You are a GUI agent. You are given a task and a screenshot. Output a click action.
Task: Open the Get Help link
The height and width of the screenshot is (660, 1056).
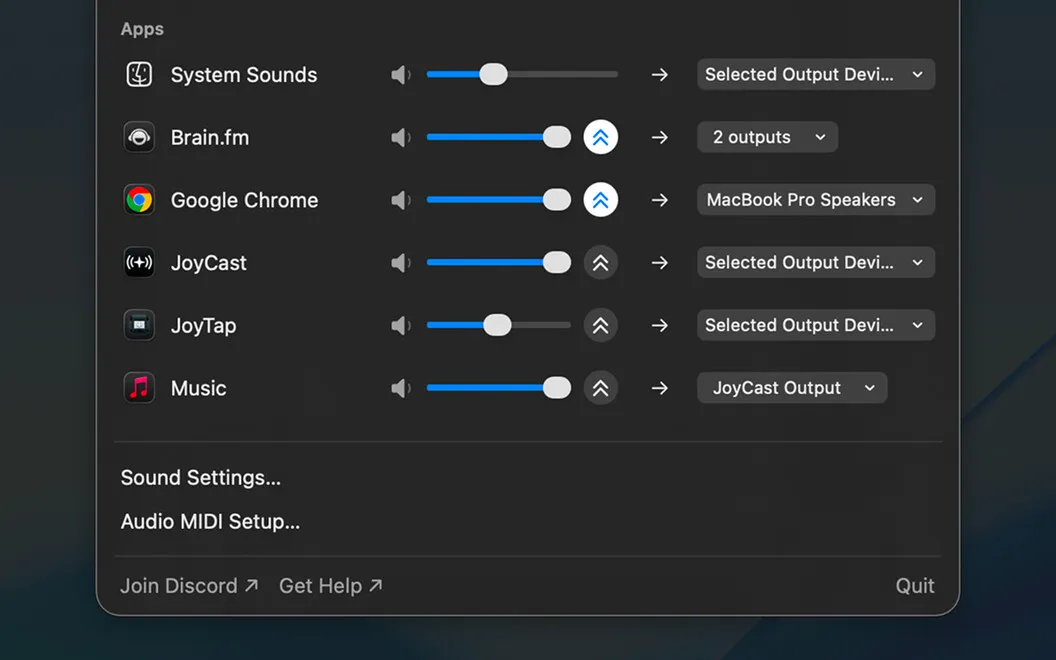pos(331,586)
